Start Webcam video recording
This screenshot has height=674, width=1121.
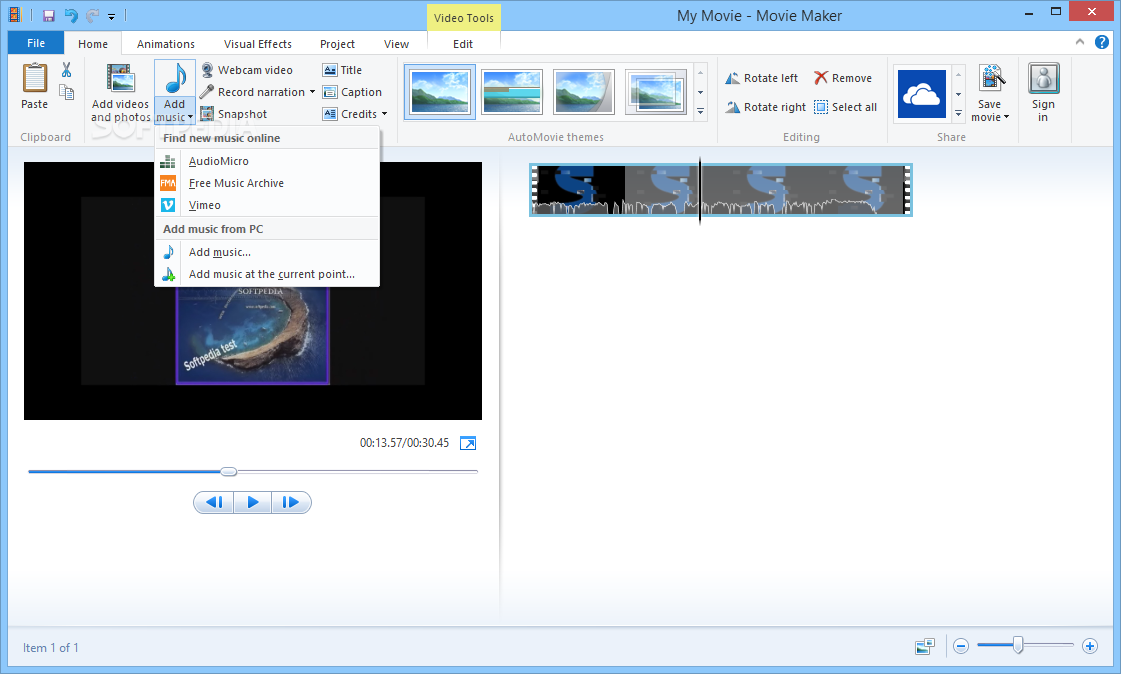247,70
